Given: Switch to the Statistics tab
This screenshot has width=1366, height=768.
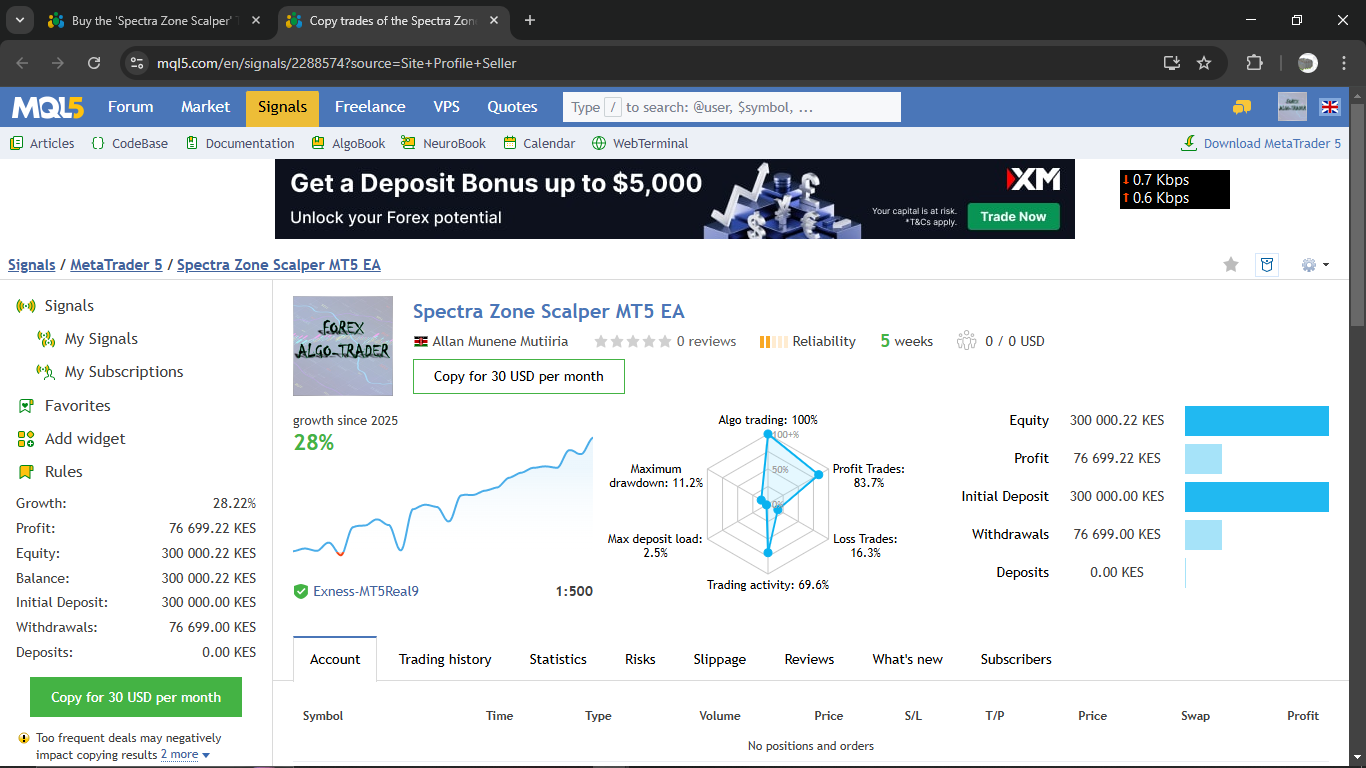Looking at the screenshot, I should click(558, 659).
